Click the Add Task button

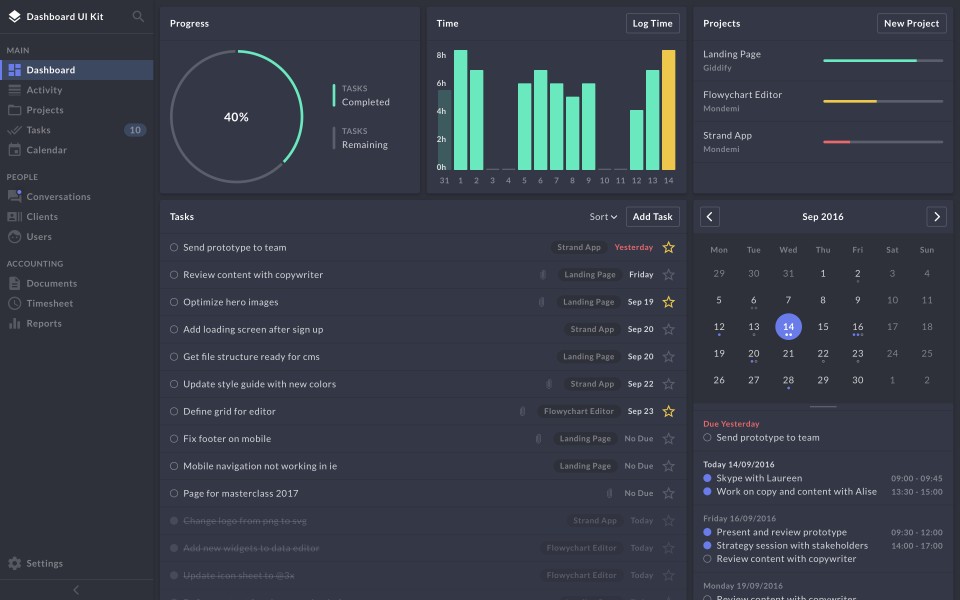pyautogui.click(x=652, y=217)
